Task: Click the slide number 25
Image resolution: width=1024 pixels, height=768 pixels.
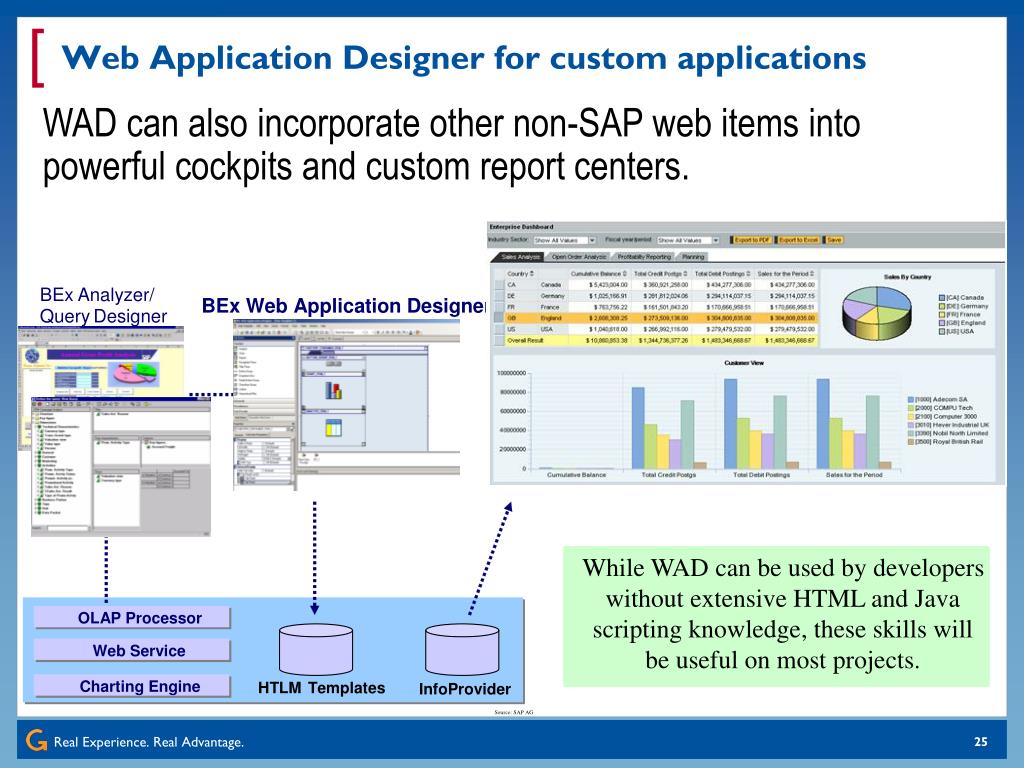Action: pyautogui.click(x=980, y=741)
